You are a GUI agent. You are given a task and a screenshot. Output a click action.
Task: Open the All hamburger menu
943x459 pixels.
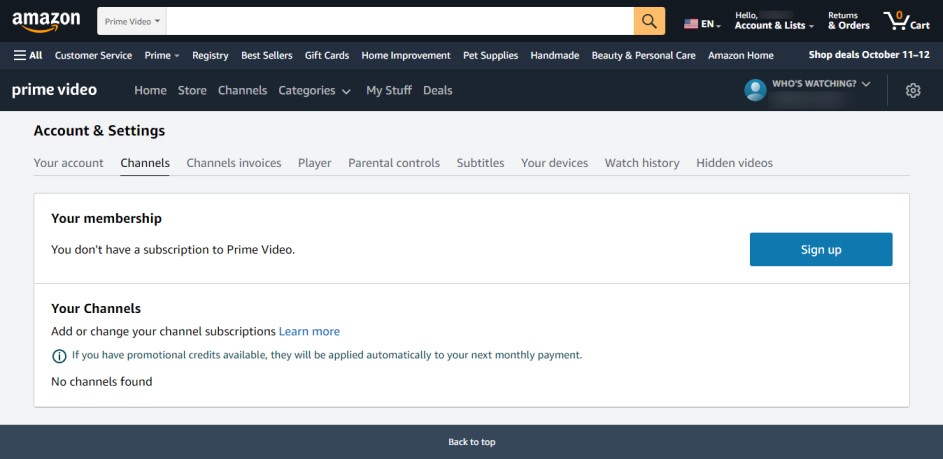click(28, 55)
